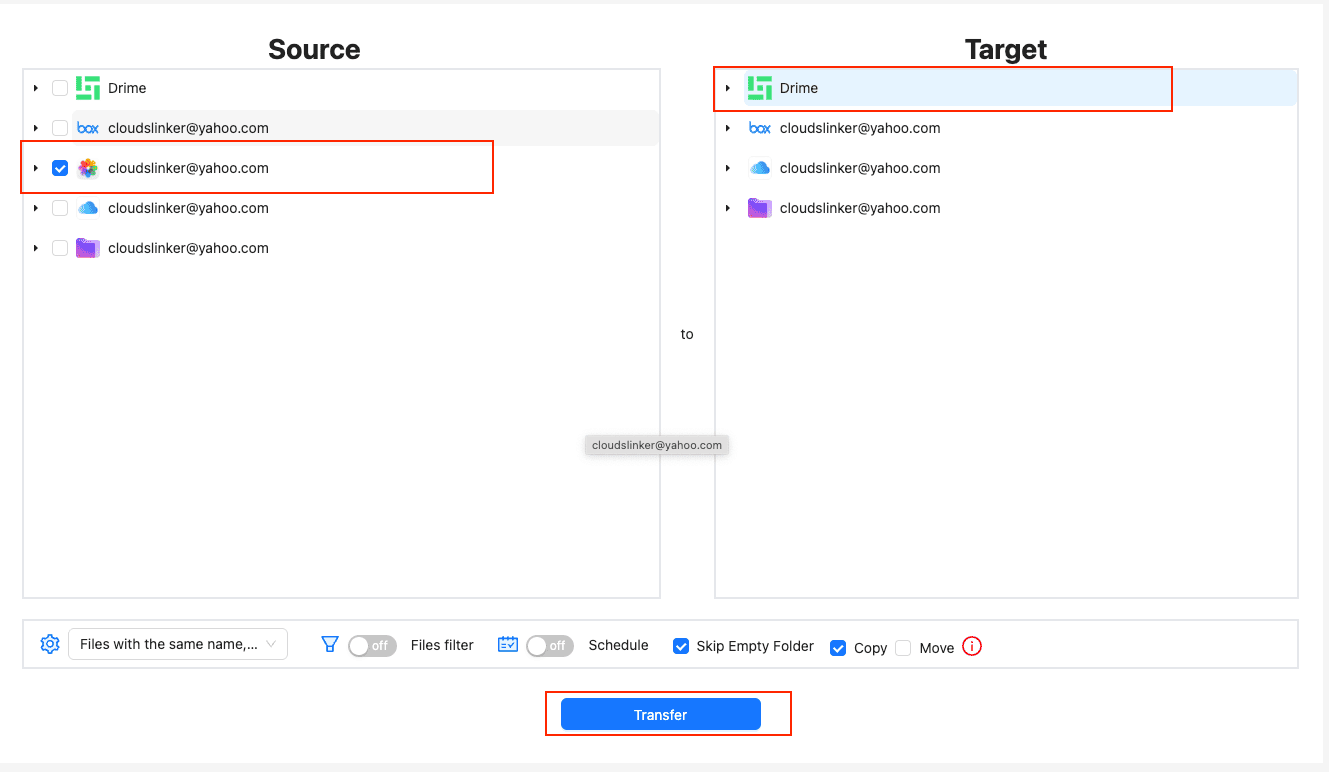Click the Schedule calendar icon
This screenshot has height=772, width=1329.
(507, 644)
